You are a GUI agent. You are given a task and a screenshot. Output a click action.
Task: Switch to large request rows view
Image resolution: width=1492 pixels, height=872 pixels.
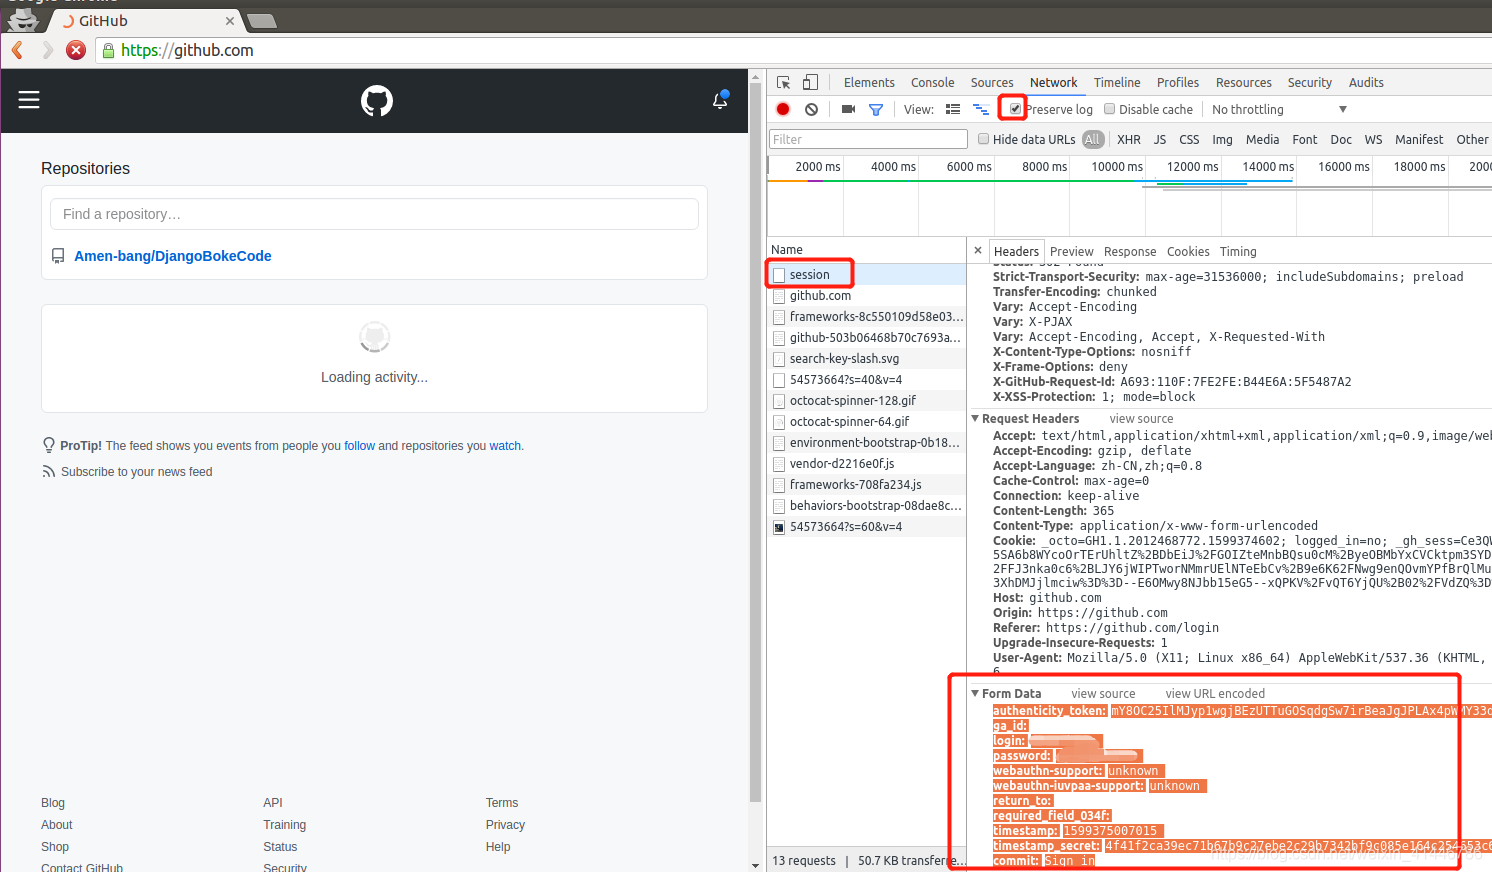pos(953,109)
